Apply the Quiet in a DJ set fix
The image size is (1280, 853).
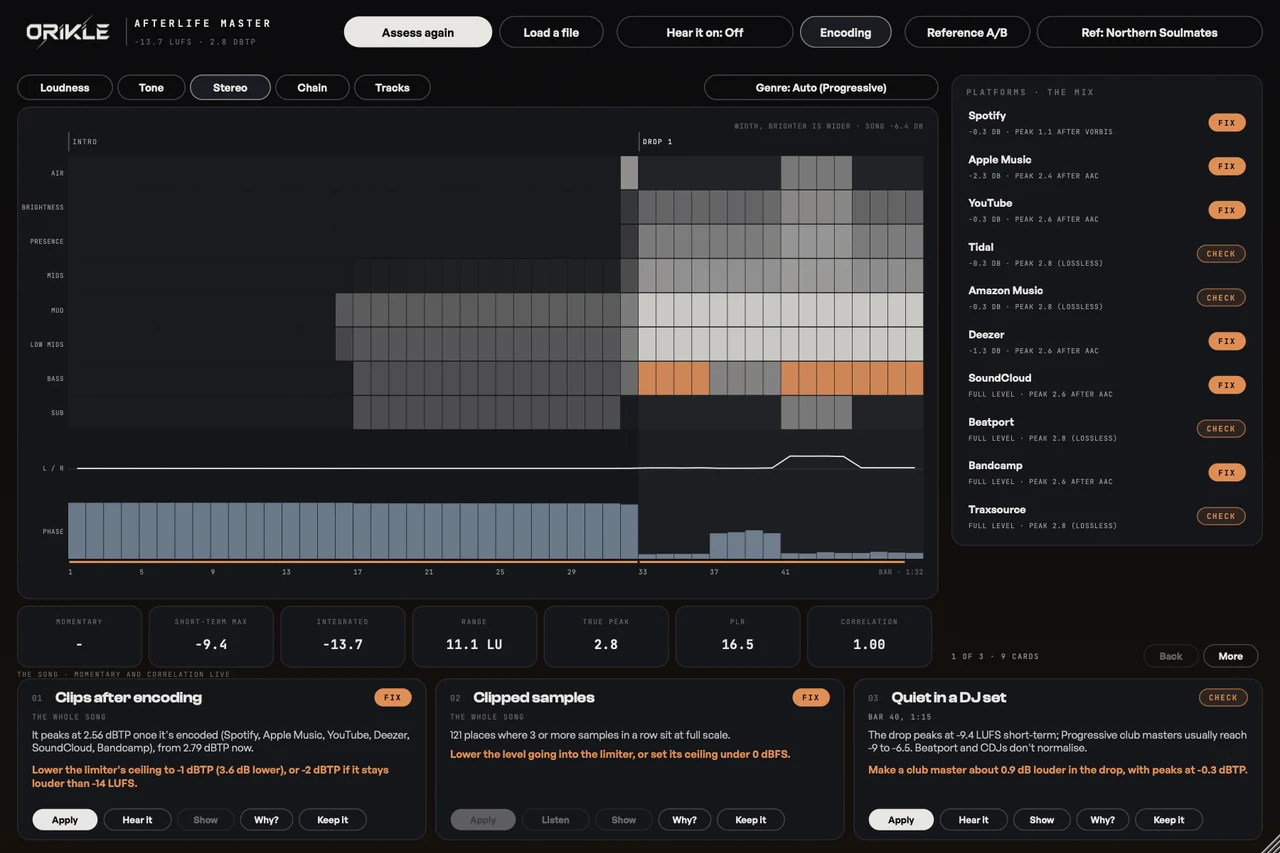[901, 820]
